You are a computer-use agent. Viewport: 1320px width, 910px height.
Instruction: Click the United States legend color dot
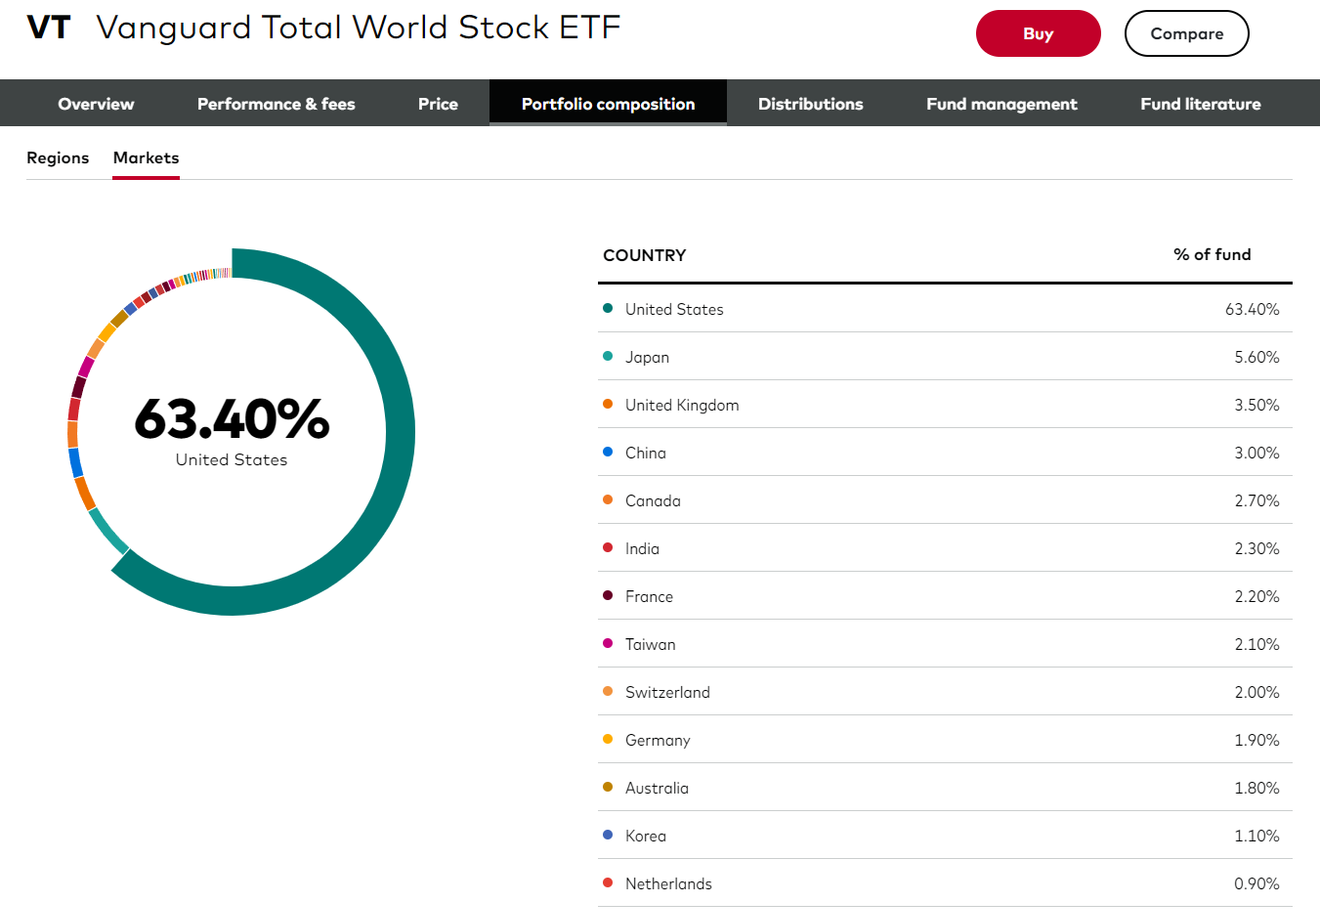coord(608,308)
